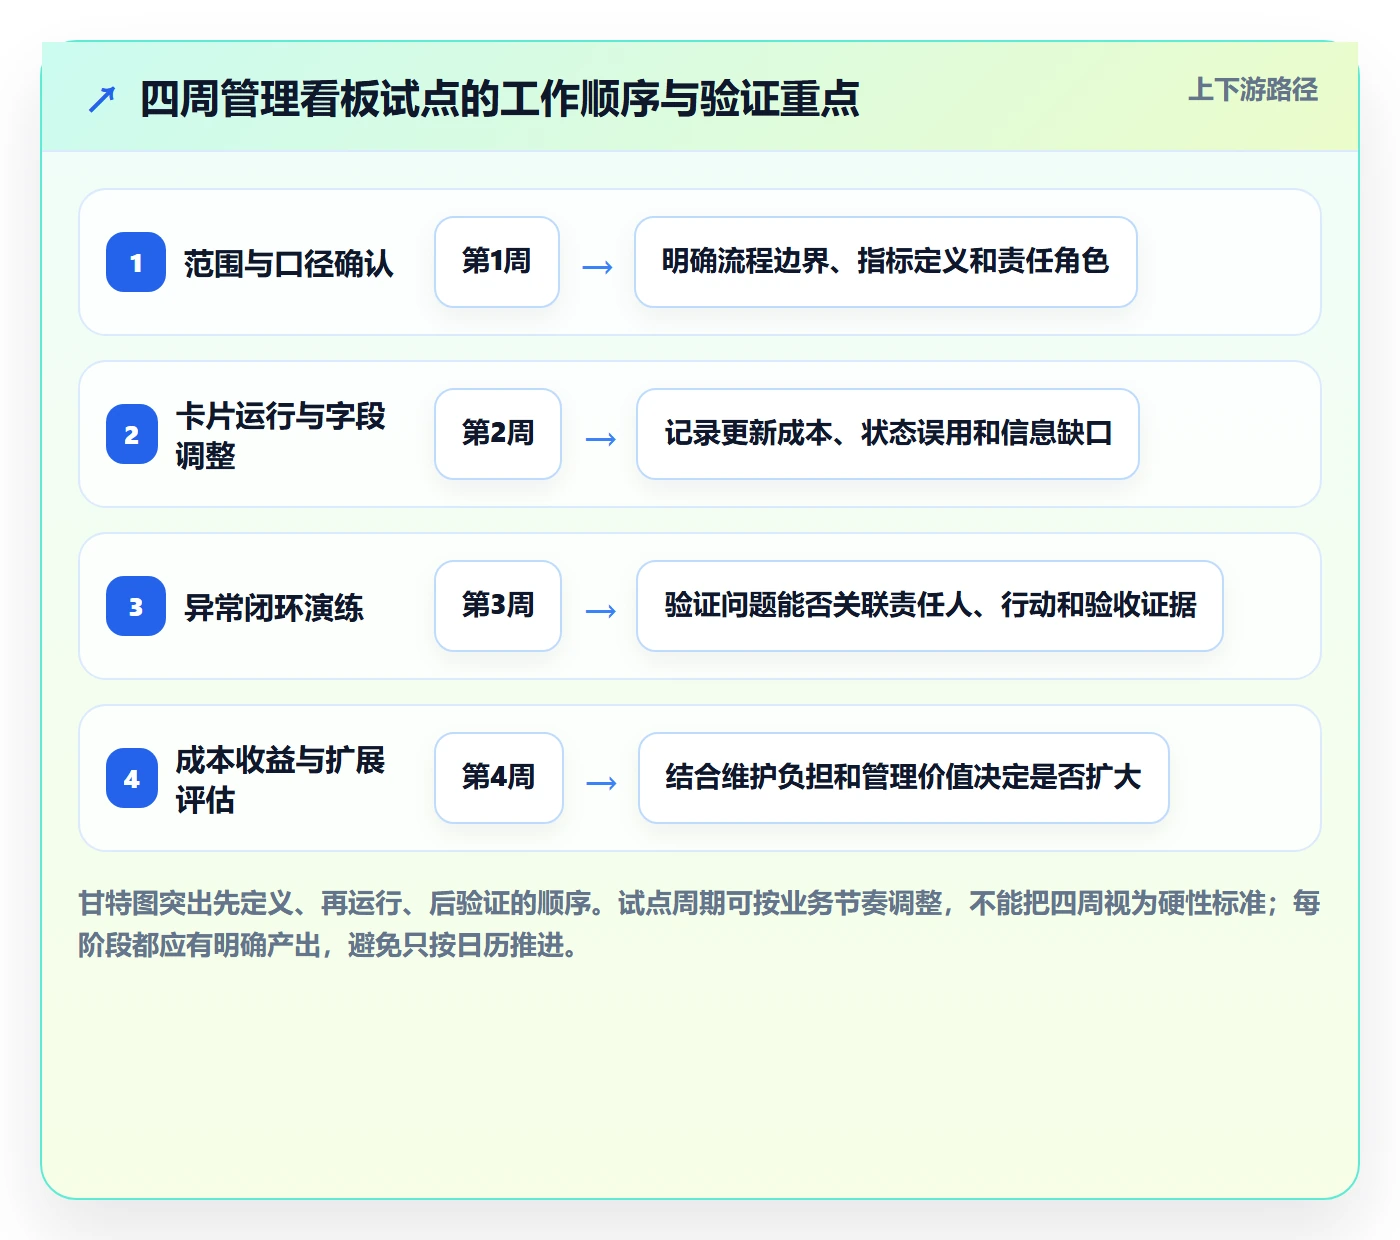
Task: Click the footnote paragraph starting 甘特图突出先定义
Action: coord(699,924)
